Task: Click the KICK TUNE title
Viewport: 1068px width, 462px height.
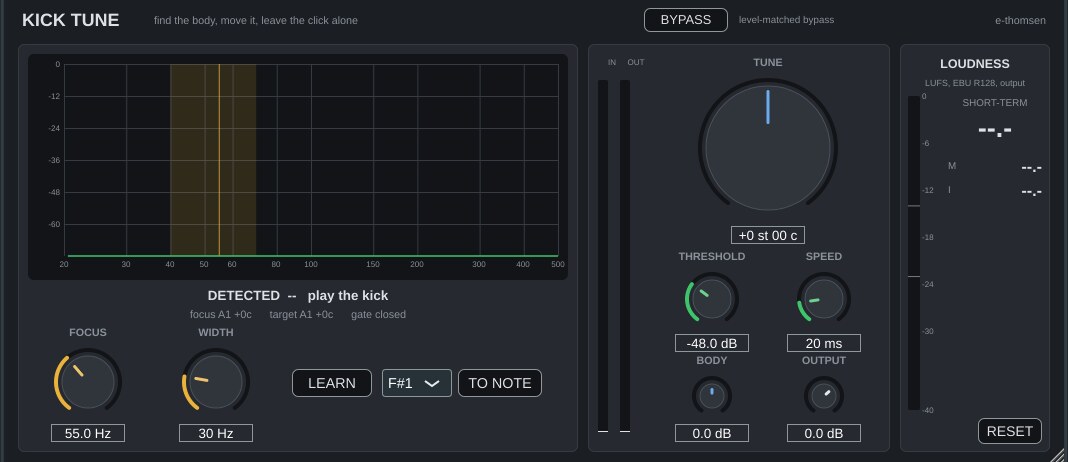Action: click(70, 20)
